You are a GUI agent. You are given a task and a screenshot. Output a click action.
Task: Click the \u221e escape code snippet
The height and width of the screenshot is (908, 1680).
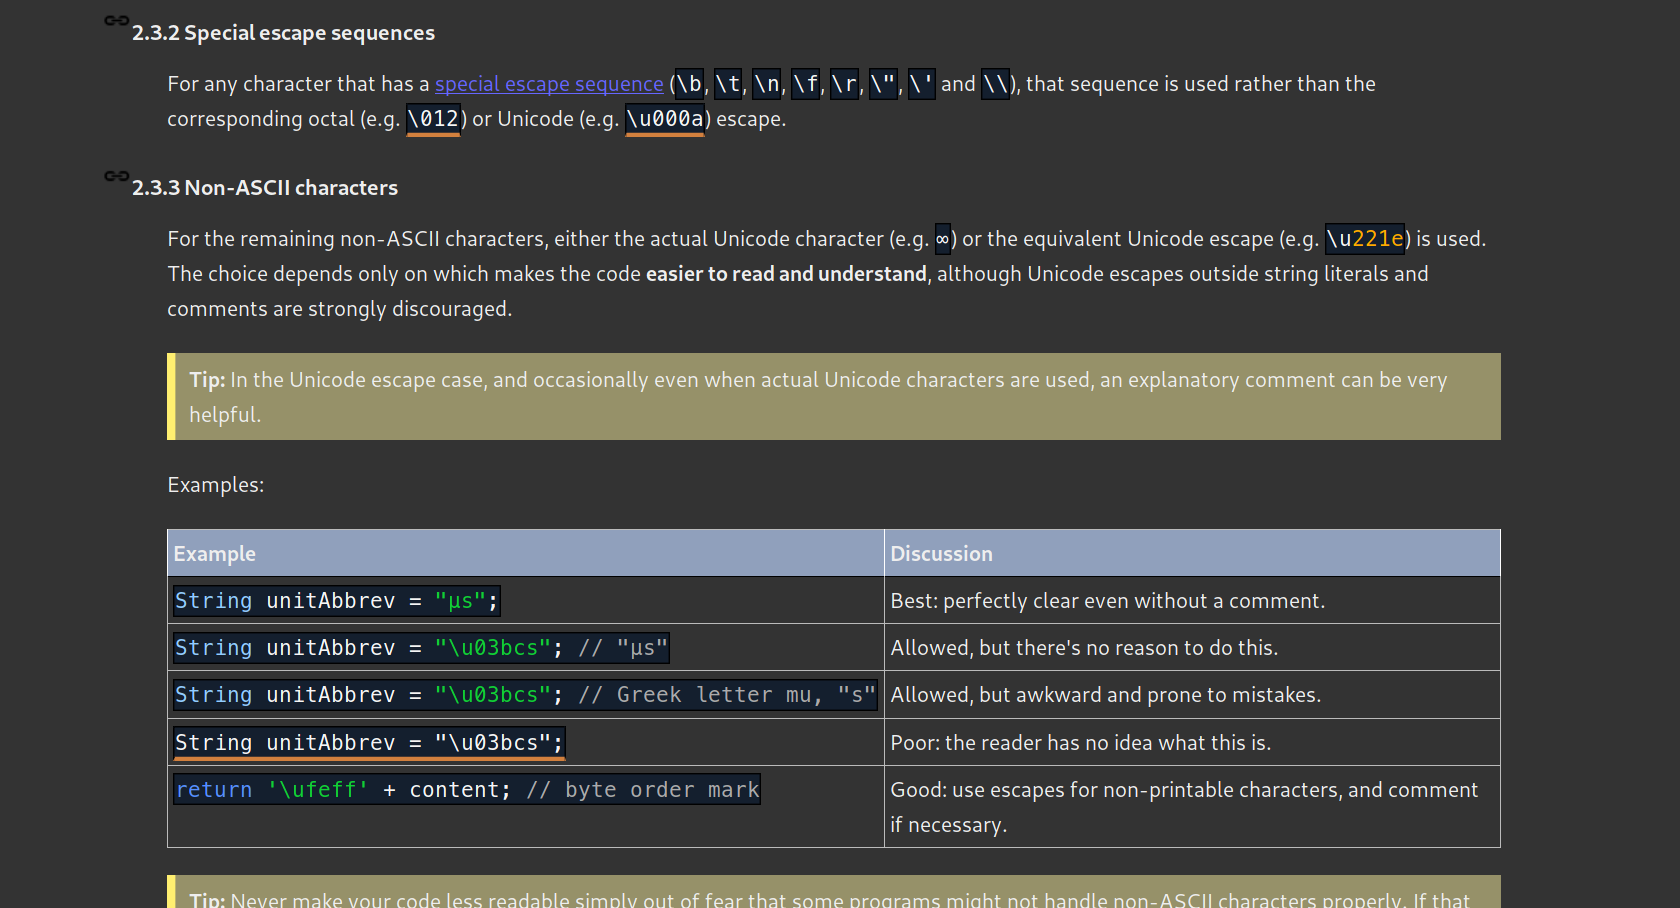[1364, 239]
